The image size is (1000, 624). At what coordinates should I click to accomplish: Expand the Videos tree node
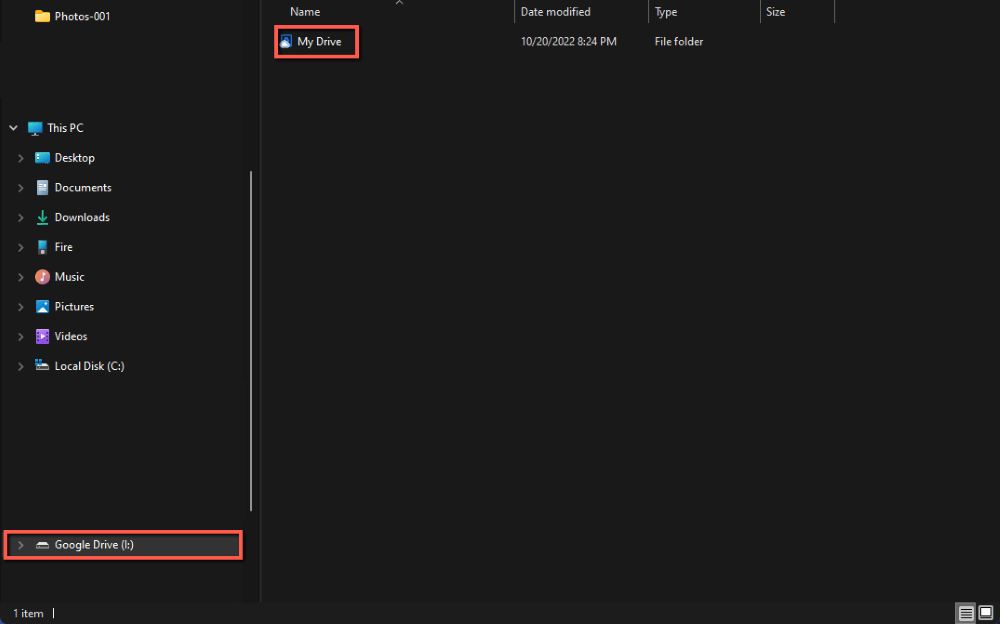click(20, 336)
